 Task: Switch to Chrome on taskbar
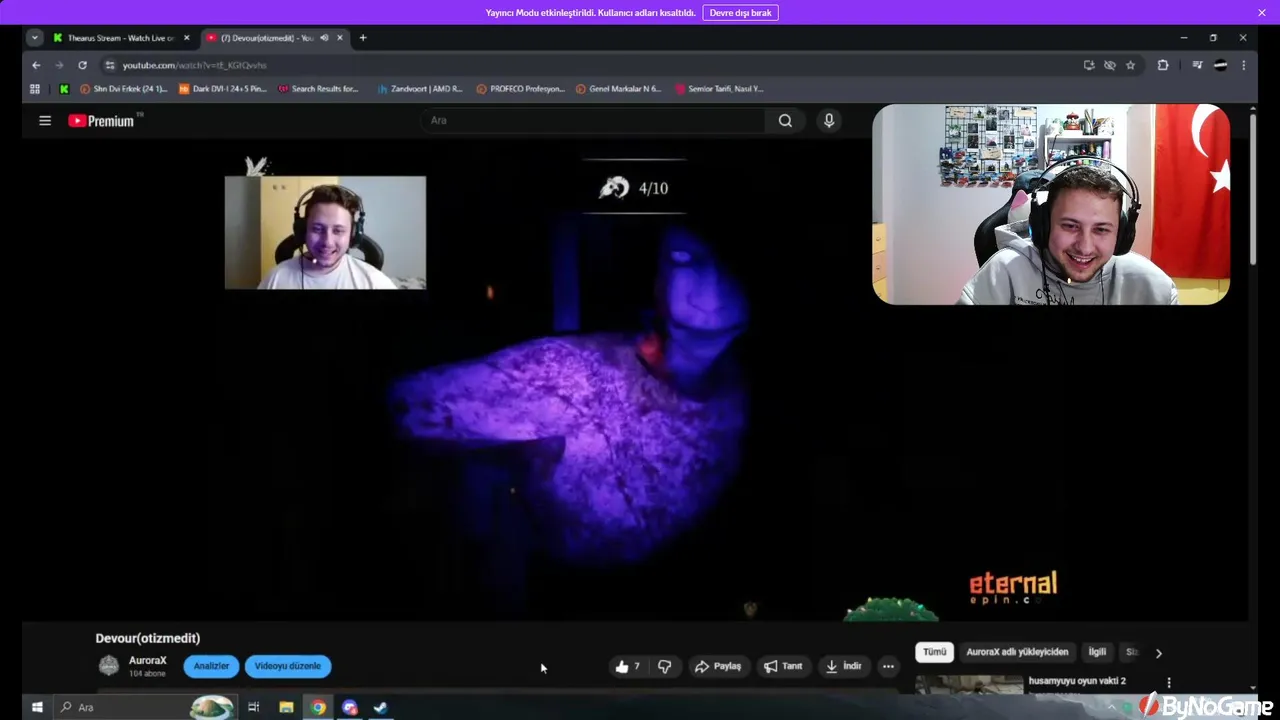(x=318, y=707)
